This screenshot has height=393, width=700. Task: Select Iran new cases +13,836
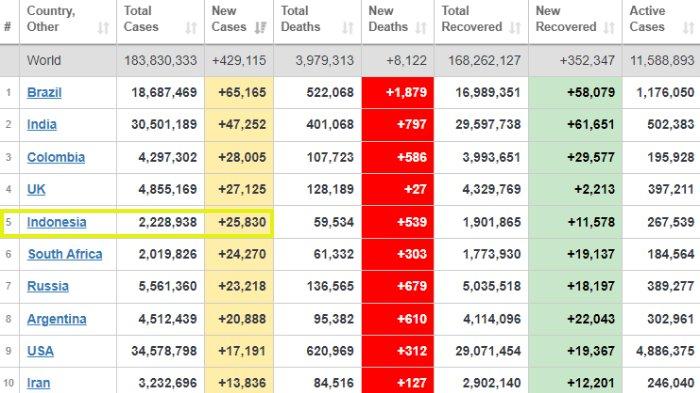pyautogui.click(x=242, y=383)
